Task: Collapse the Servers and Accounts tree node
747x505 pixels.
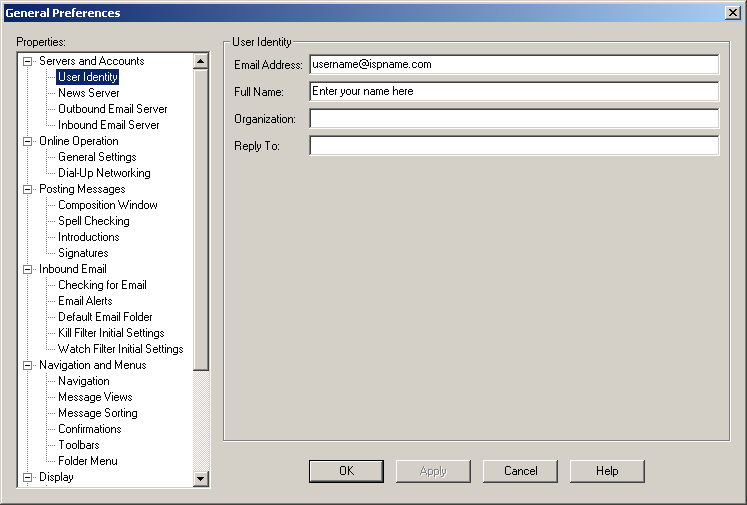Action: pos(28,61)
